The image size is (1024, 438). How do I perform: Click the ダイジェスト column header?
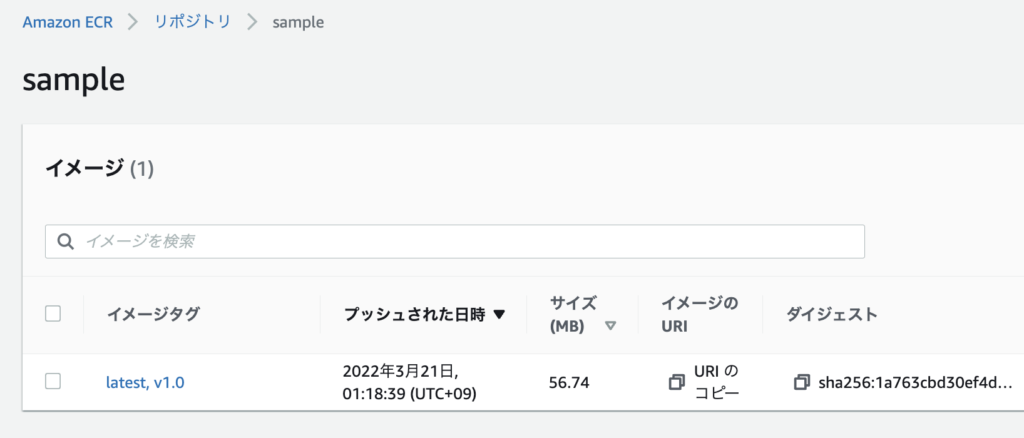[x=832, y=314]
